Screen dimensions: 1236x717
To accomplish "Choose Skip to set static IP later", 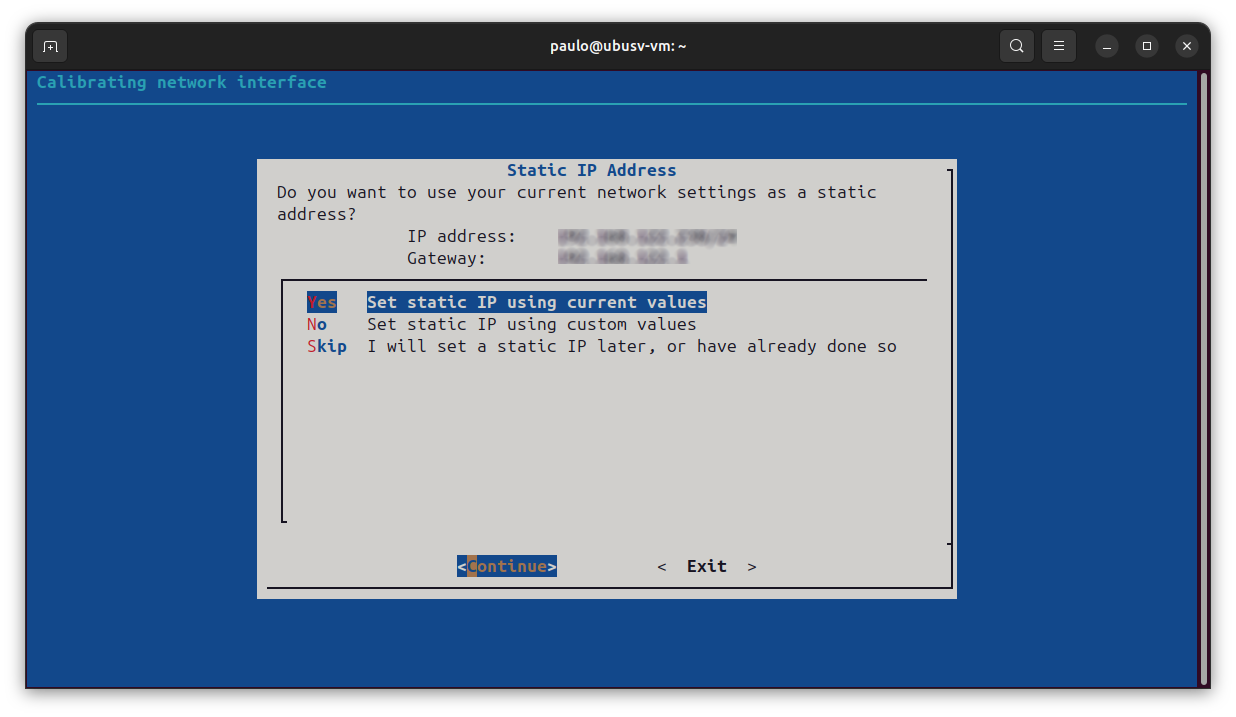I will [326, 345].
